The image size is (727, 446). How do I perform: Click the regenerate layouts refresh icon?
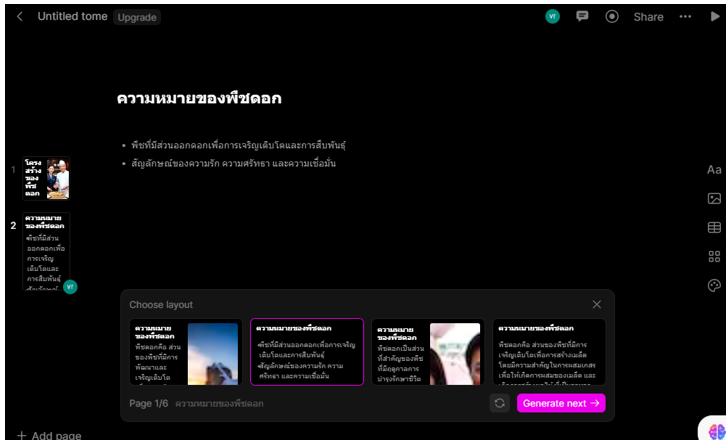(499, 403)
